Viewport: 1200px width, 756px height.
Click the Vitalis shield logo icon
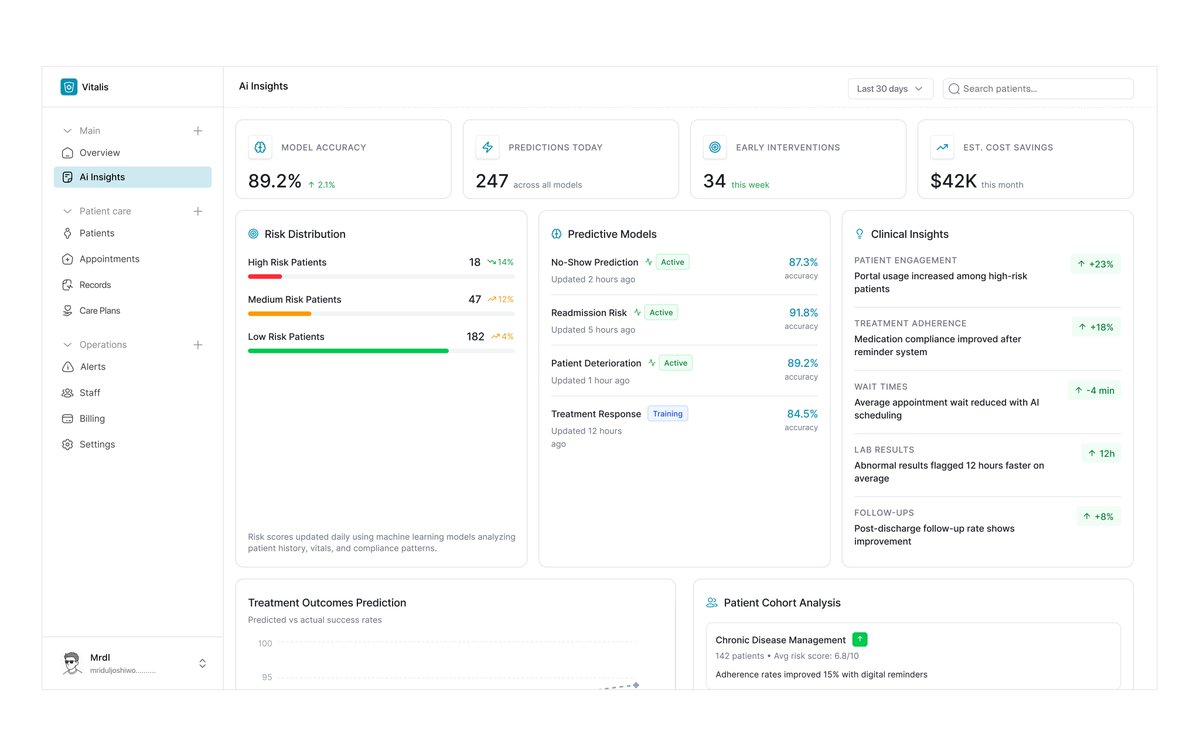point(69,87)
